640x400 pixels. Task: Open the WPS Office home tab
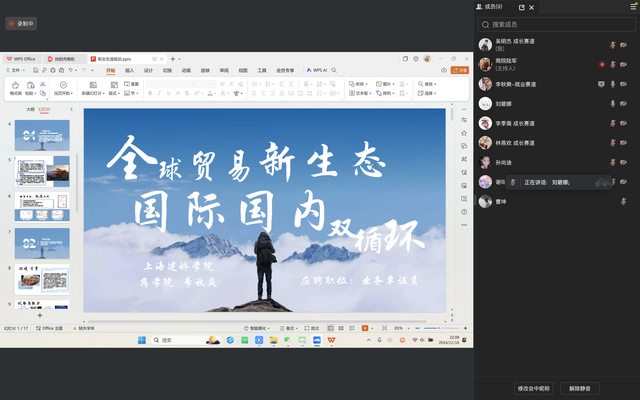(x=22, y=59)
